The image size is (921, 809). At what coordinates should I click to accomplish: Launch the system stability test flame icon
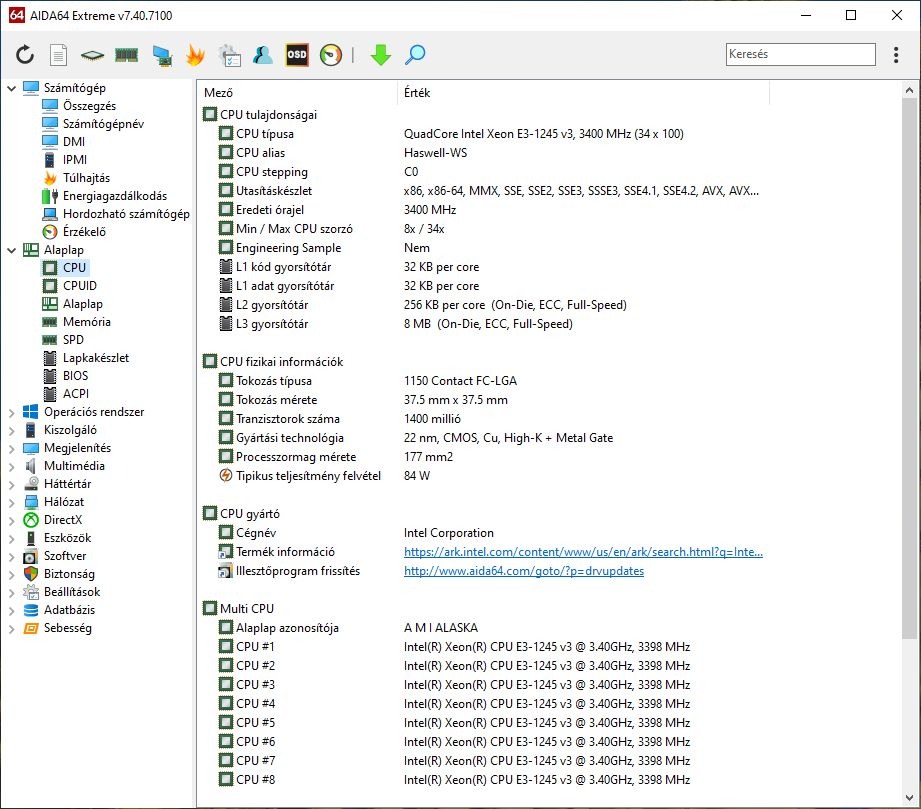pos(195,55)
